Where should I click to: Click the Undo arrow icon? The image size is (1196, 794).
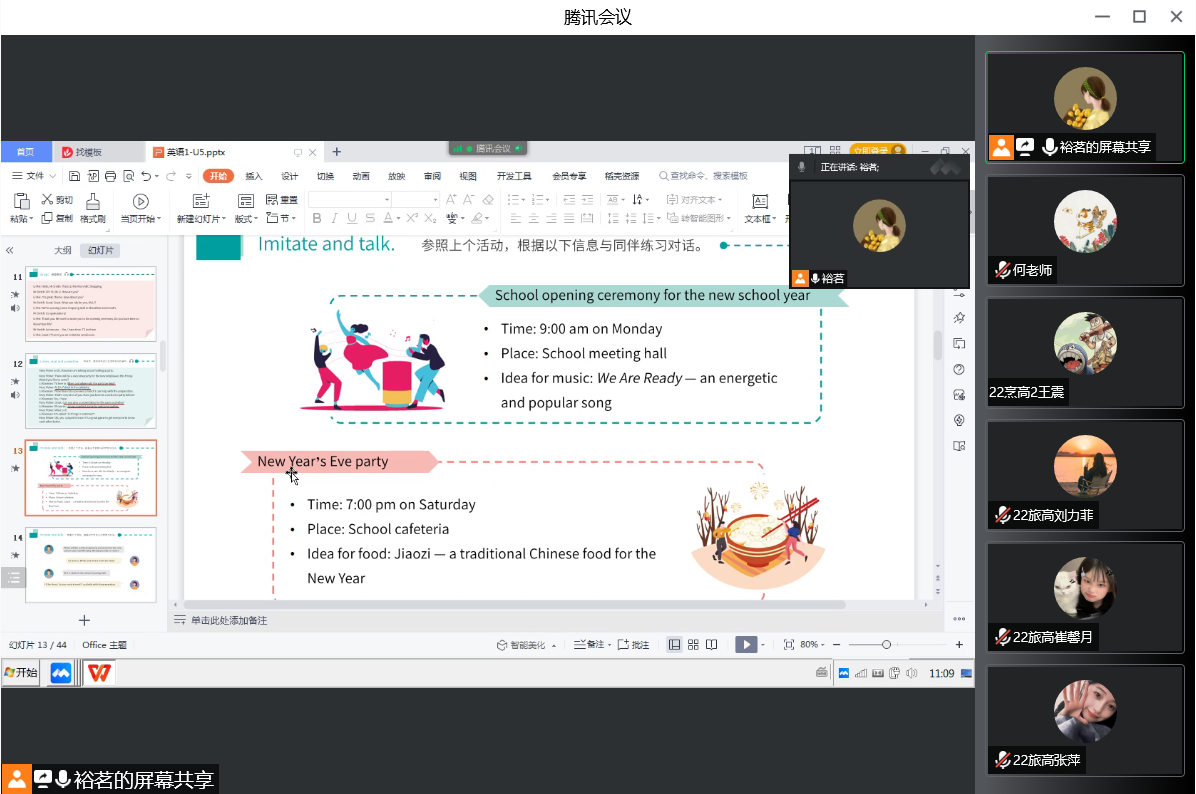[146, 176]
